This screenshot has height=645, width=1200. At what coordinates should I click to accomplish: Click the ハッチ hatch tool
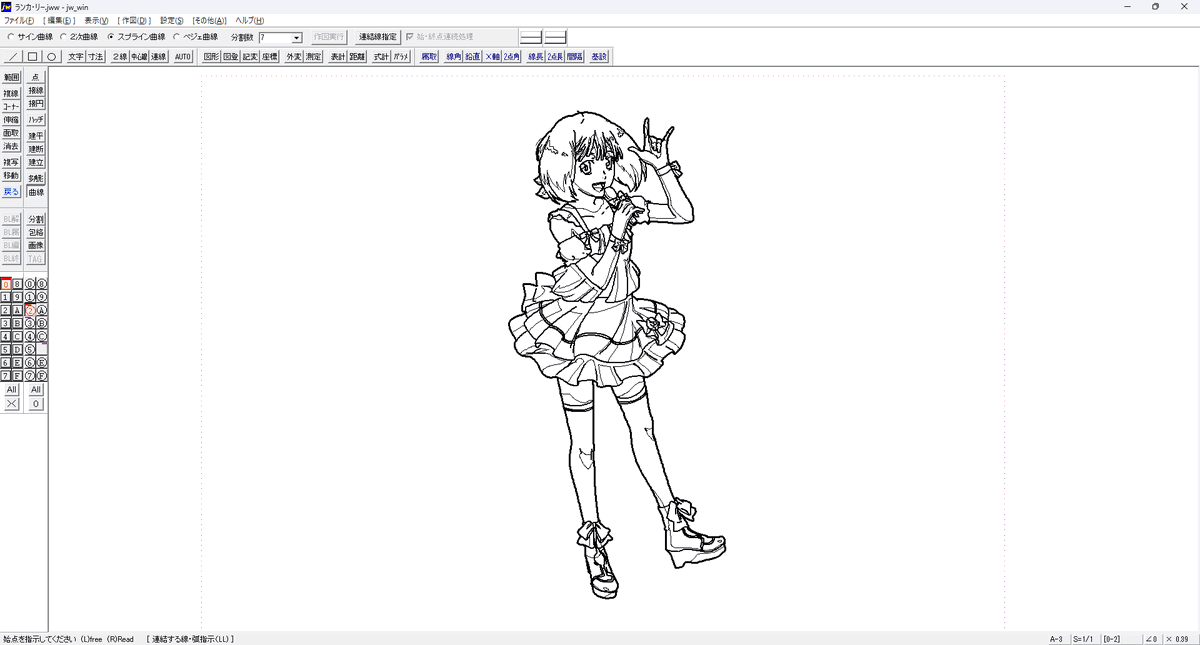click(36, 119)
